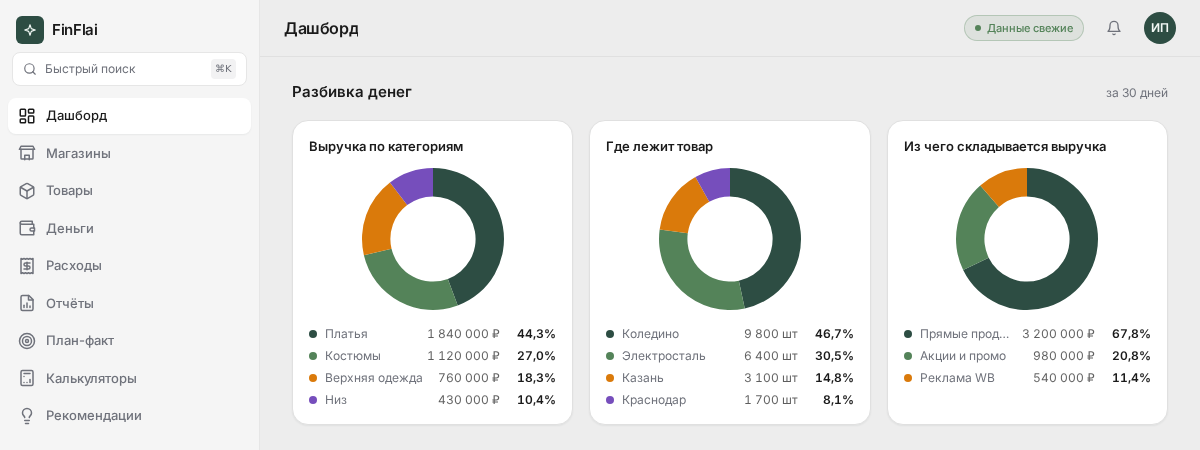Viewport: 1200px width, 450px height.
Task: Click the Платья legend row label
Action: (346, 334)
